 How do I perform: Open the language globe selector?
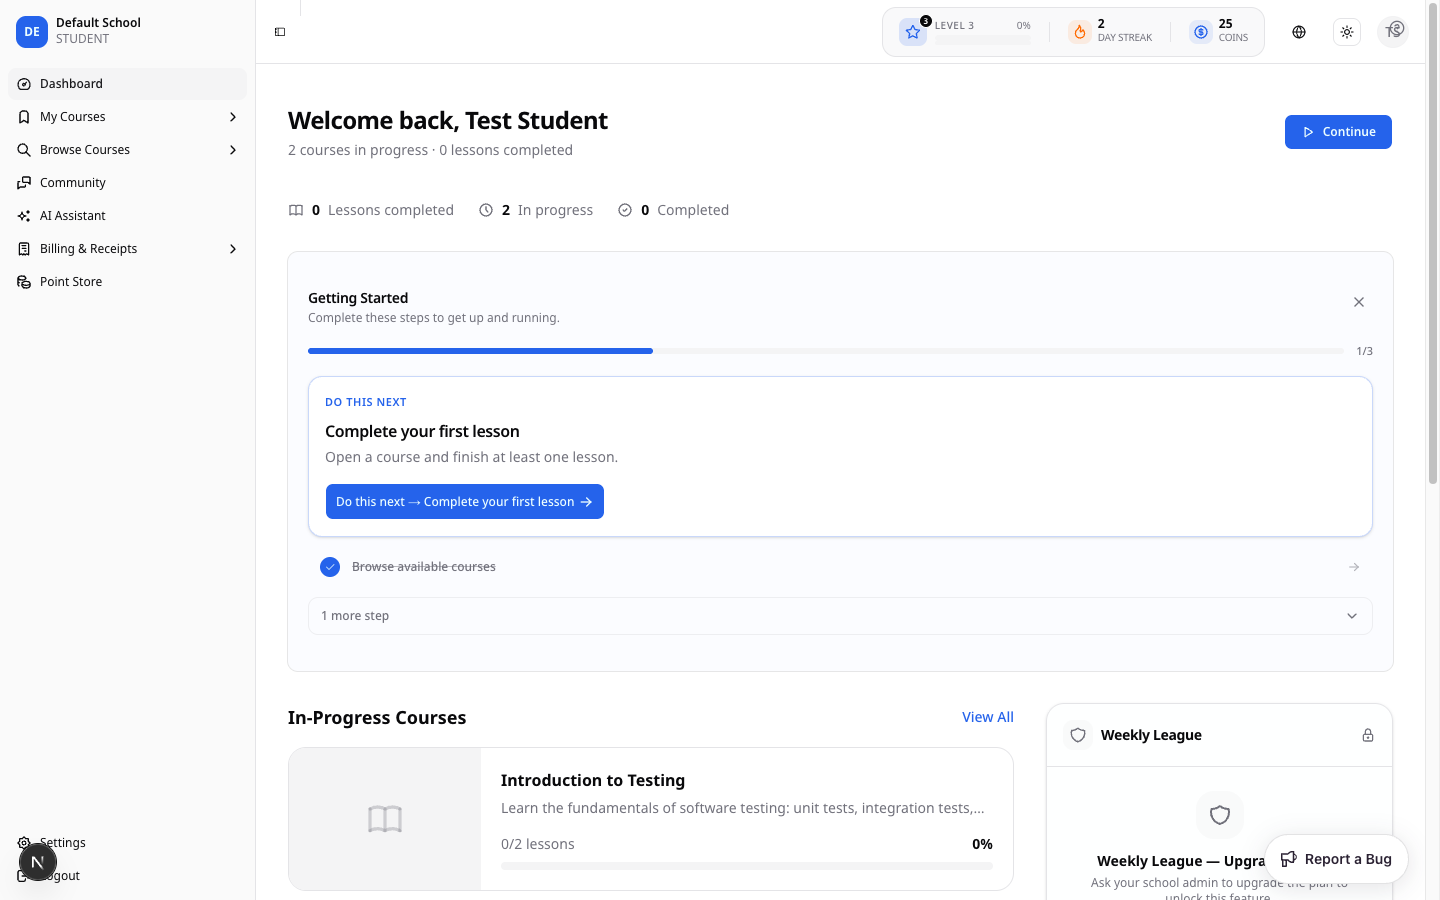(x=1299, y=32)
